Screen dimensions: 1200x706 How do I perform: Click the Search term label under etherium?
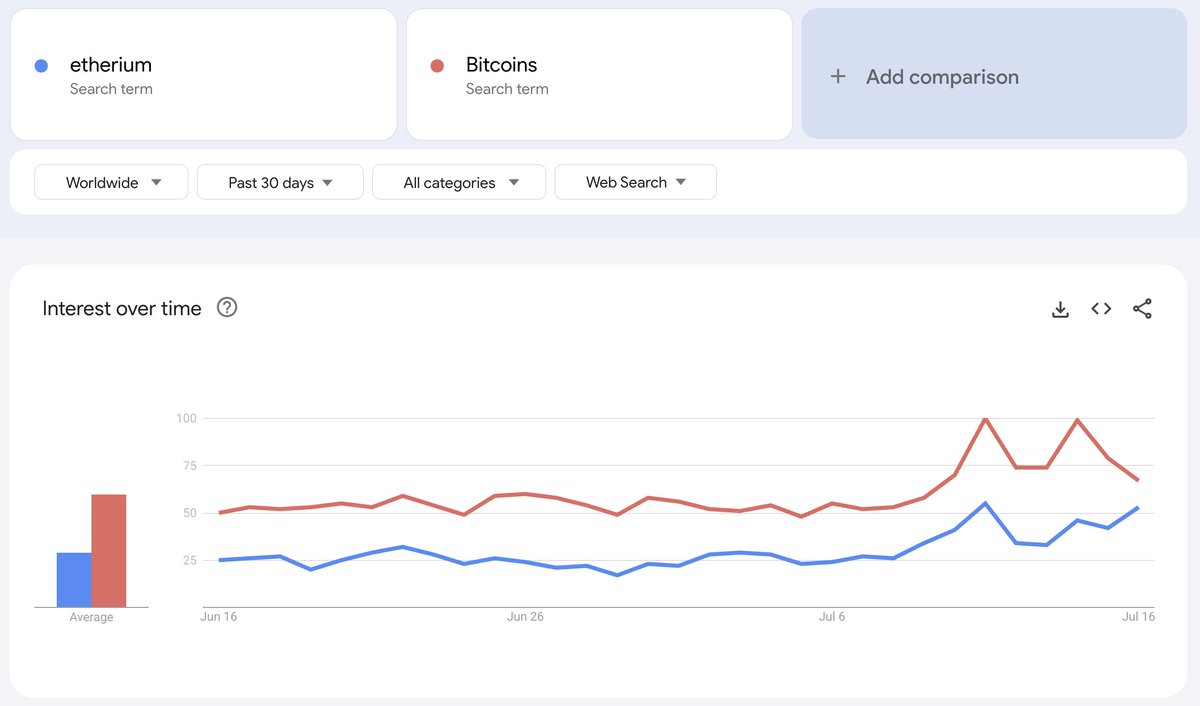pos(111,89)
